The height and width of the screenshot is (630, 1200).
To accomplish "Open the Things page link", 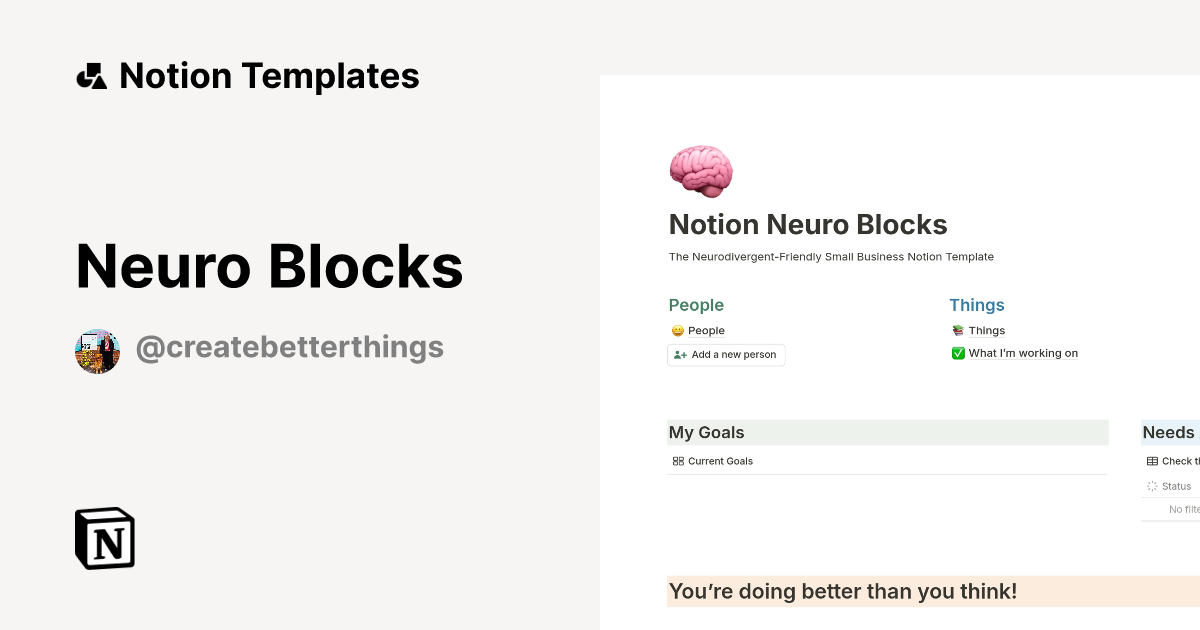I will (x=986, y=330).
